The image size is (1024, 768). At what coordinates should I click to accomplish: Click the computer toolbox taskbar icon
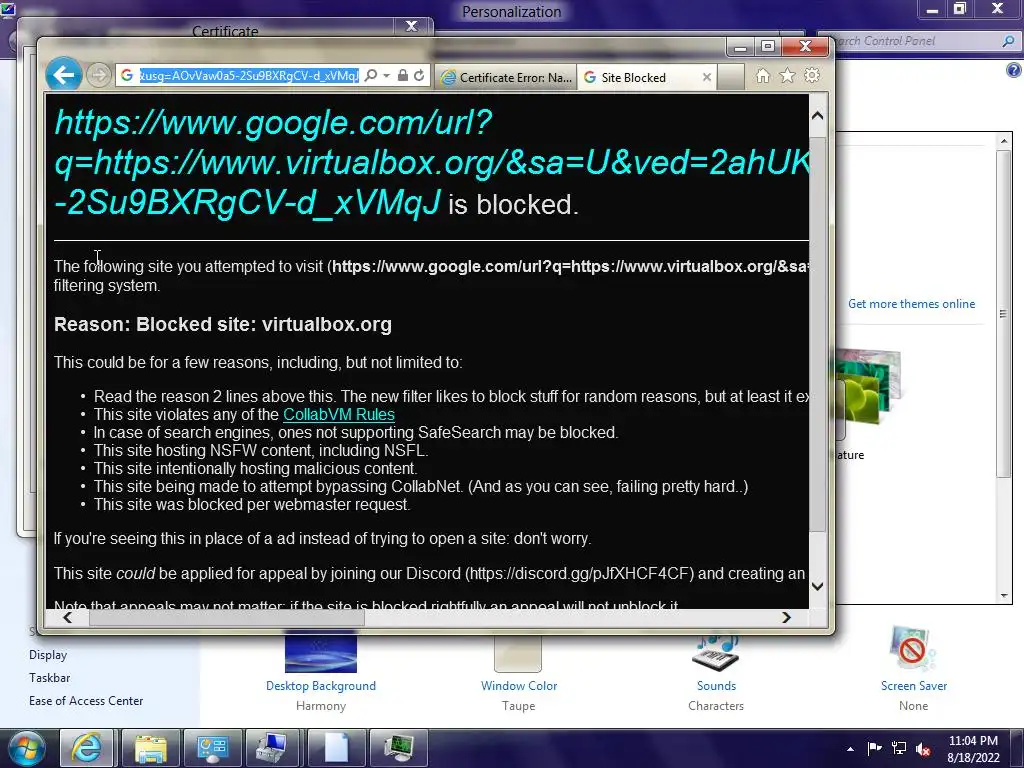[x=274, y=748]
